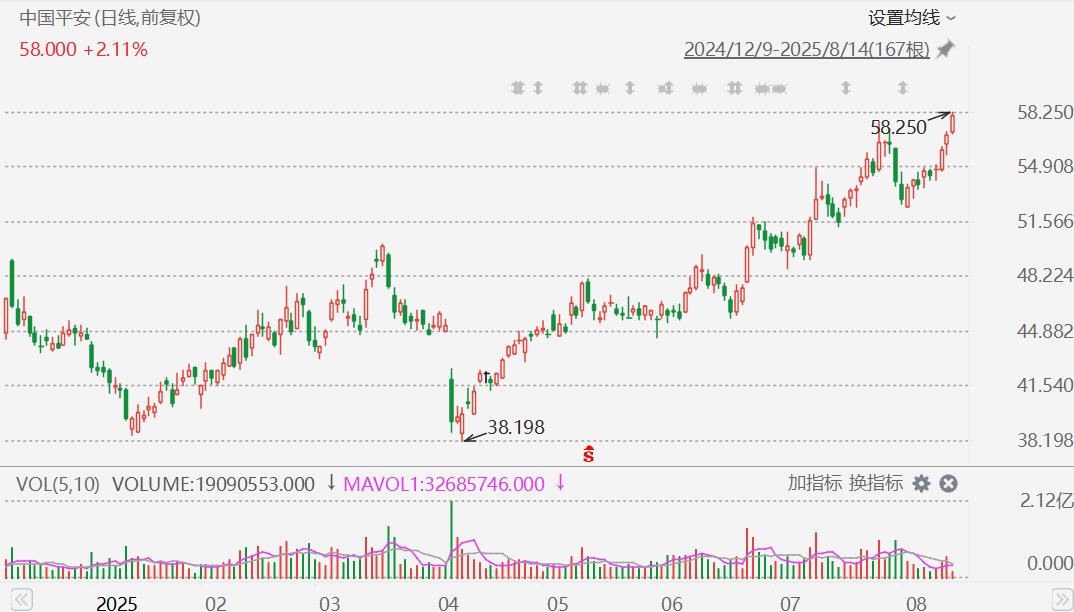This screenshot has width=1074, height=612.
Task: Click the 58.250 high annotation beside the arrow
Action: pyautogui.click(x=898, y=127)
